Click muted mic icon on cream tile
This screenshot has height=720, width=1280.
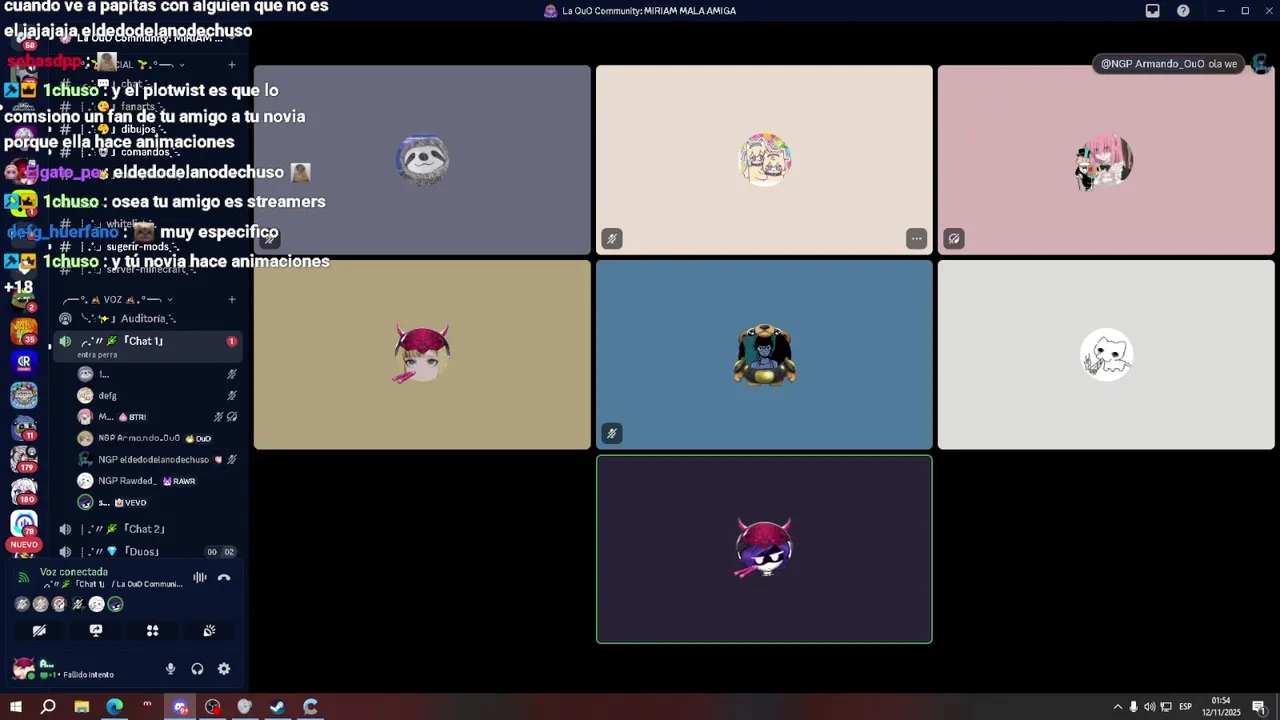(x=612, y=238)
